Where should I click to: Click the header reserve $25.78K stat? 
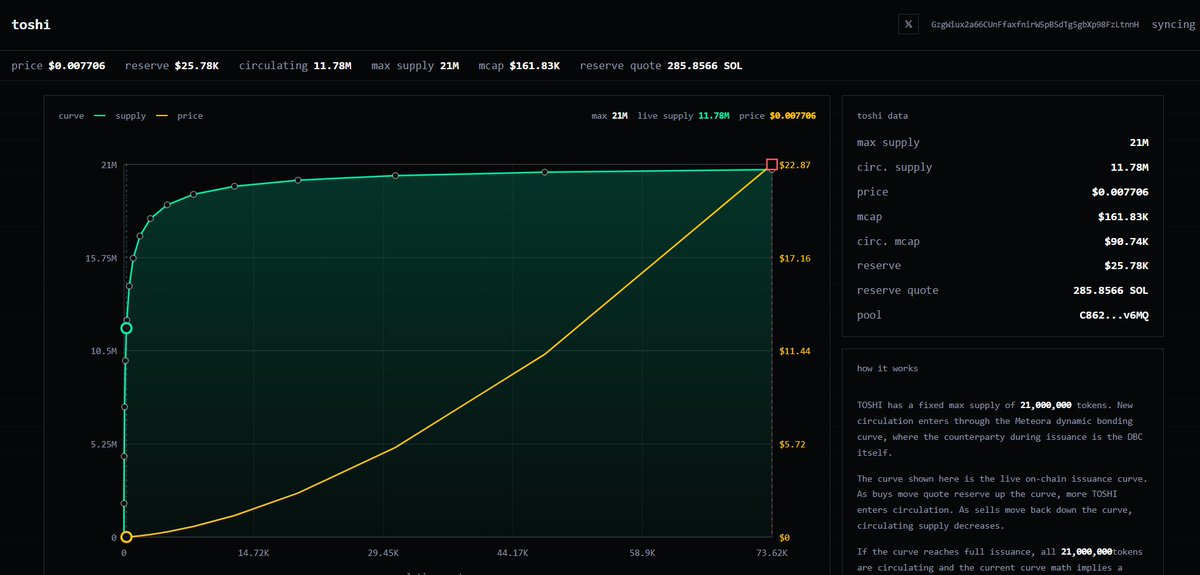(172, 66)
